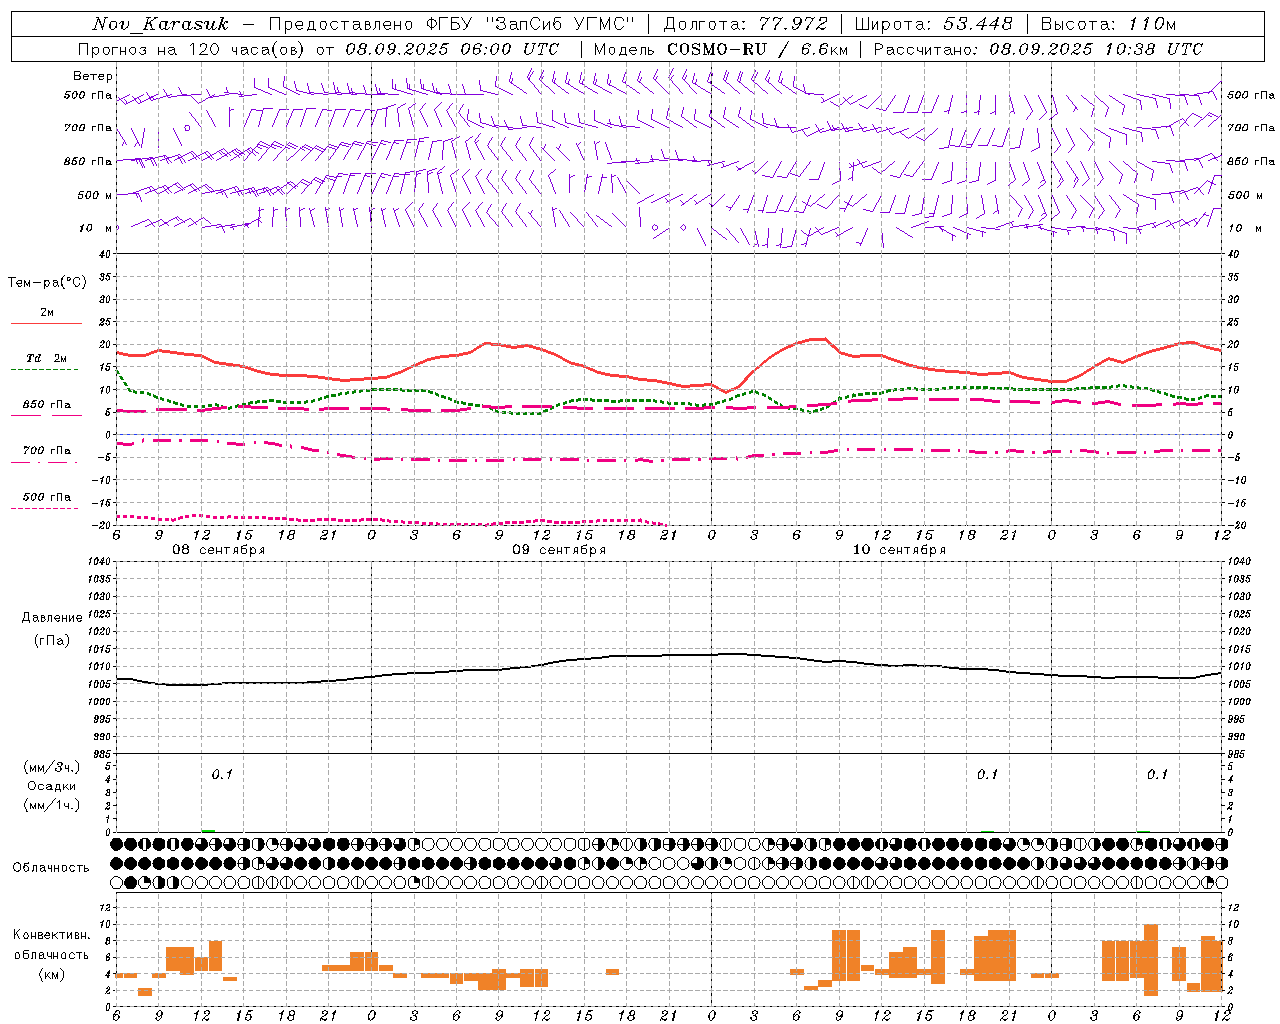1280x1024 pixels.
Task: Click the 850 гПа temperature legend entry
Action: click(x=47, y=405)
